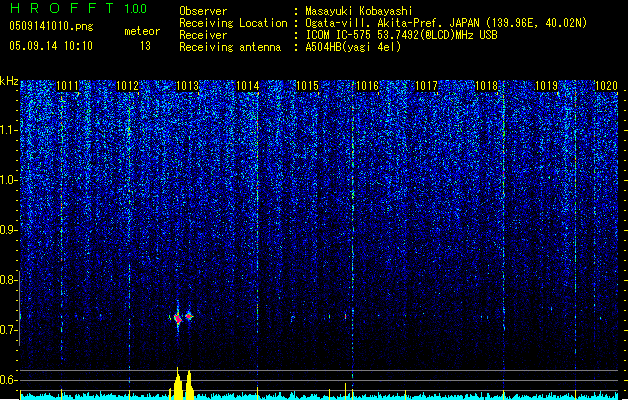Click the 1018 time marker

click(x=486, y=86)
